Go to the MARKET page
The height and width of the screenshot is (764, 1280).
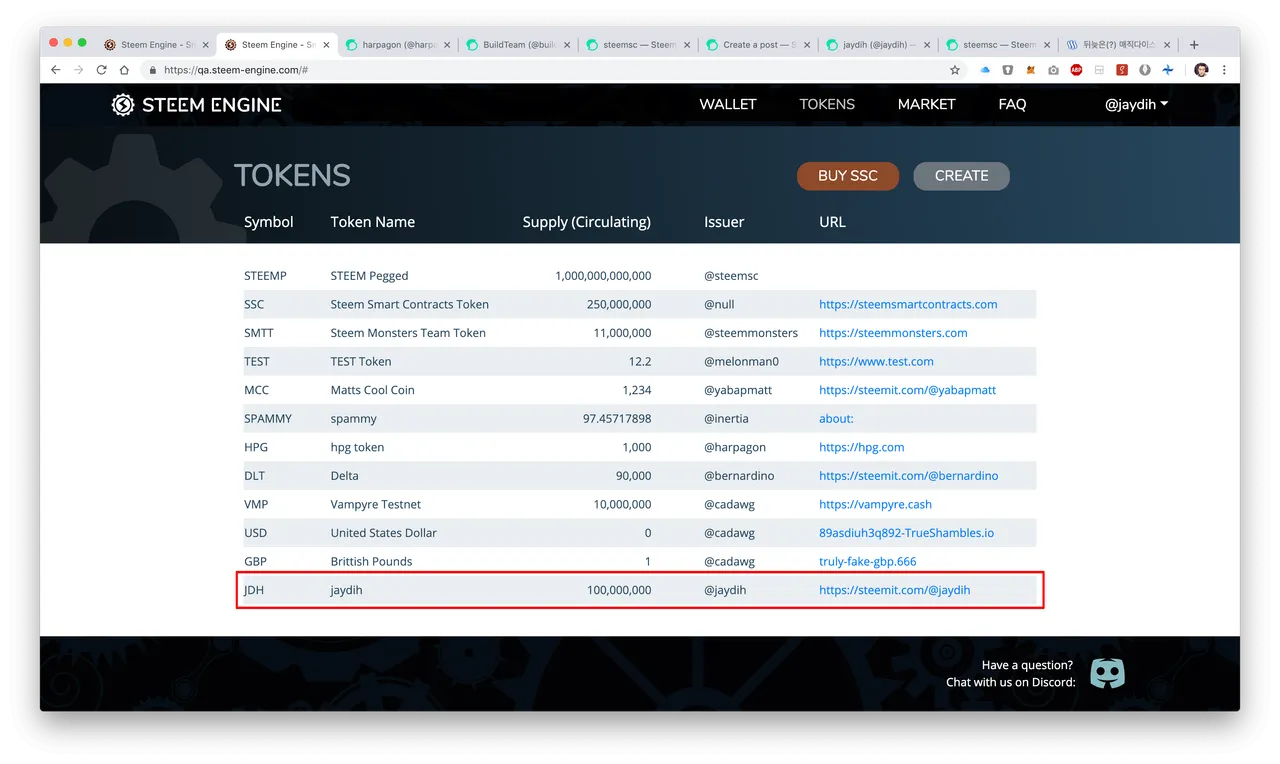[x=926, y=104]
